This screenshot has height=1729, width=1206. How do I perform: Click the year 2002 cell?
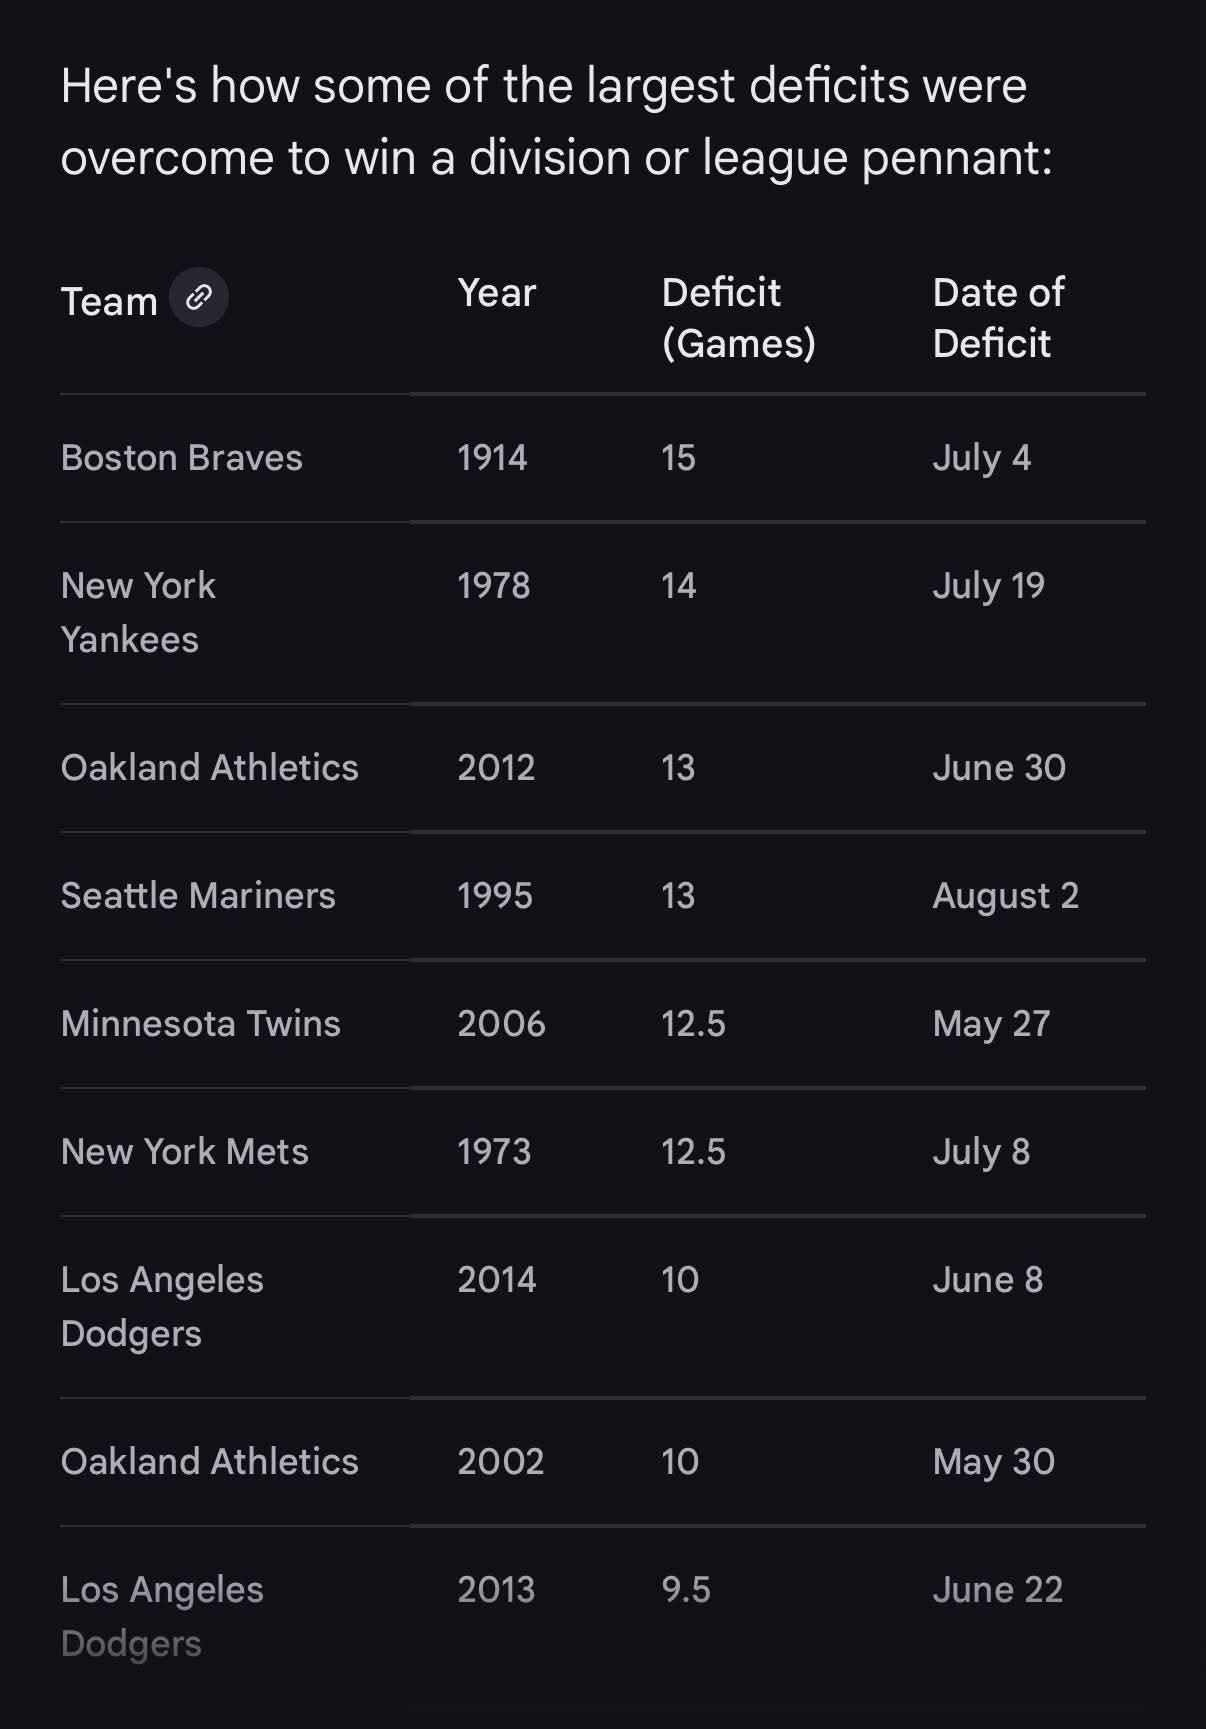501,1461
